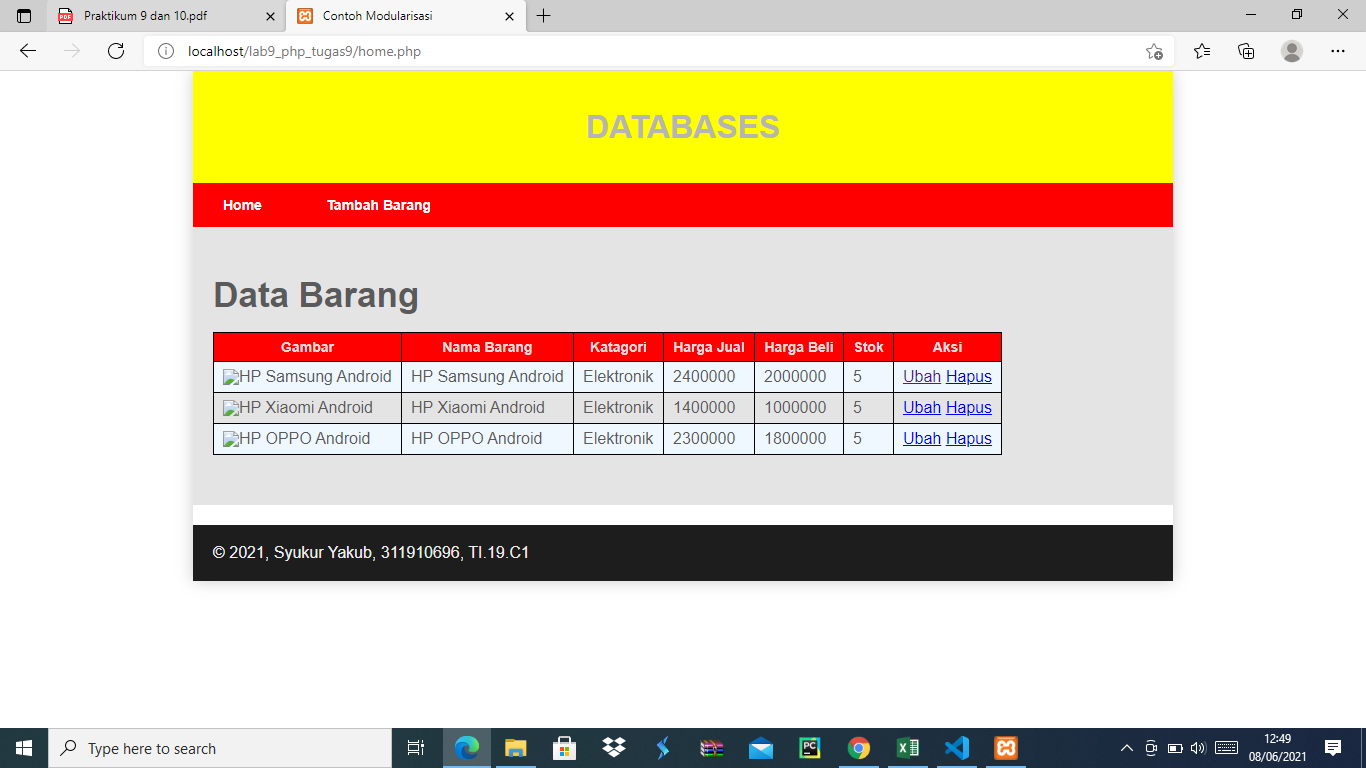Image resolution: width=1366 pixels, height=768 pixels.
Task: Open Microsoft Excel from the taskbar
Action: [908, 748]
